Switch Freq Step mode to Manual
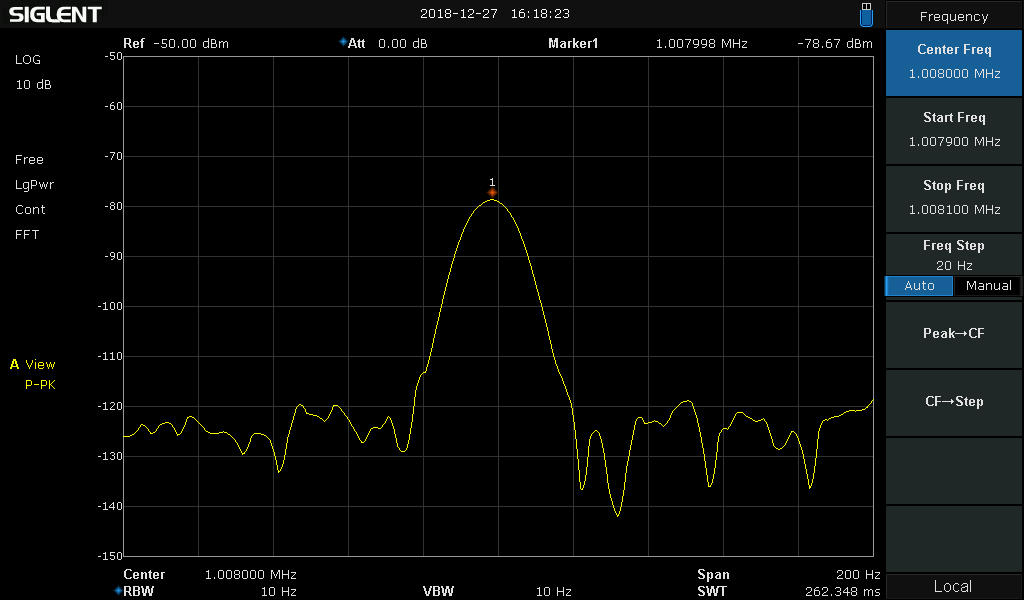Image resolution: width=1024 pixels, height=600 pixels. [988, 286]
